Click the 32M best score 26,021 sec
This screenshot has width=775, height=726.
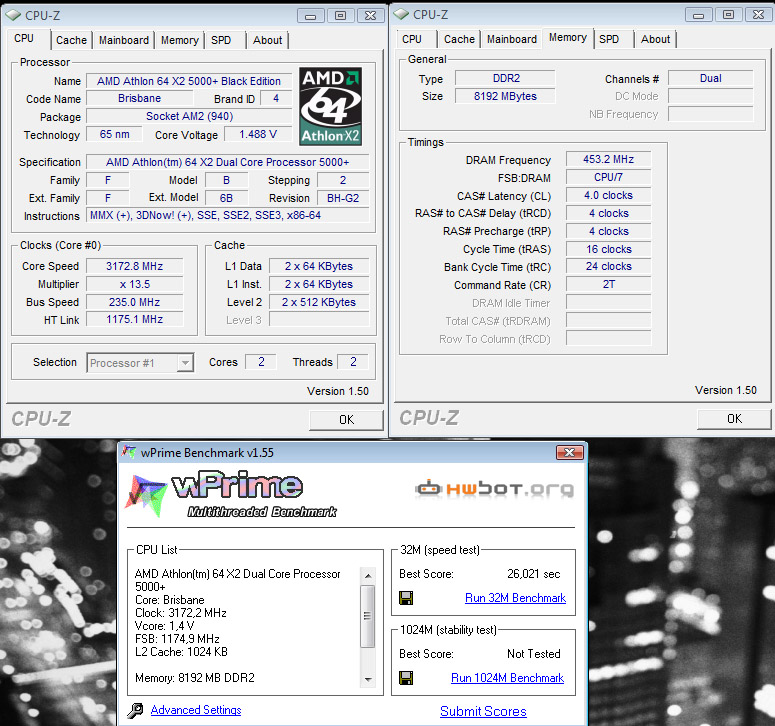pyautogui.click(x=534, y=574)
